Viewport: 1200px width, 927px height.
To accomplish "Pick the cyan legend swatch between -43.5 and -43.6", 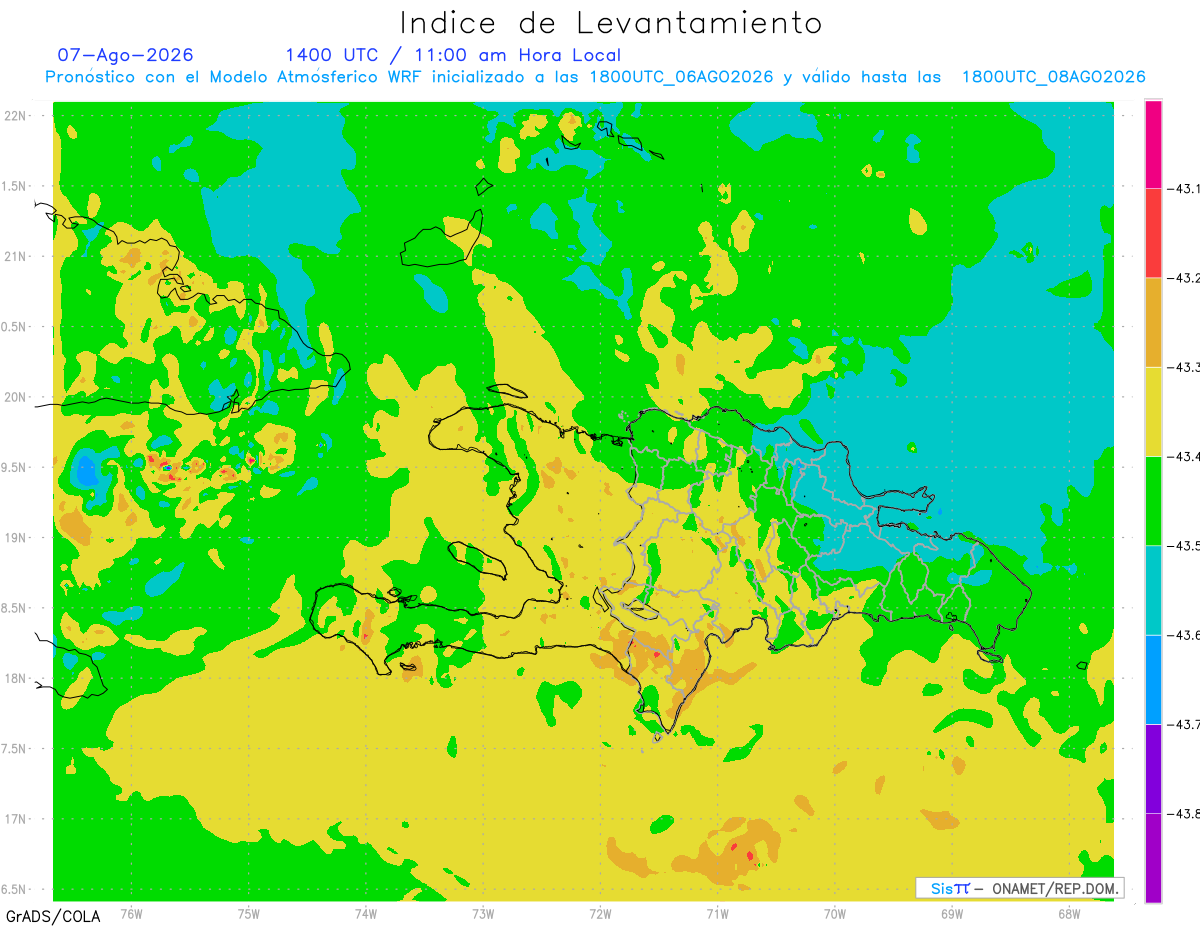I will coord(1153,590).
